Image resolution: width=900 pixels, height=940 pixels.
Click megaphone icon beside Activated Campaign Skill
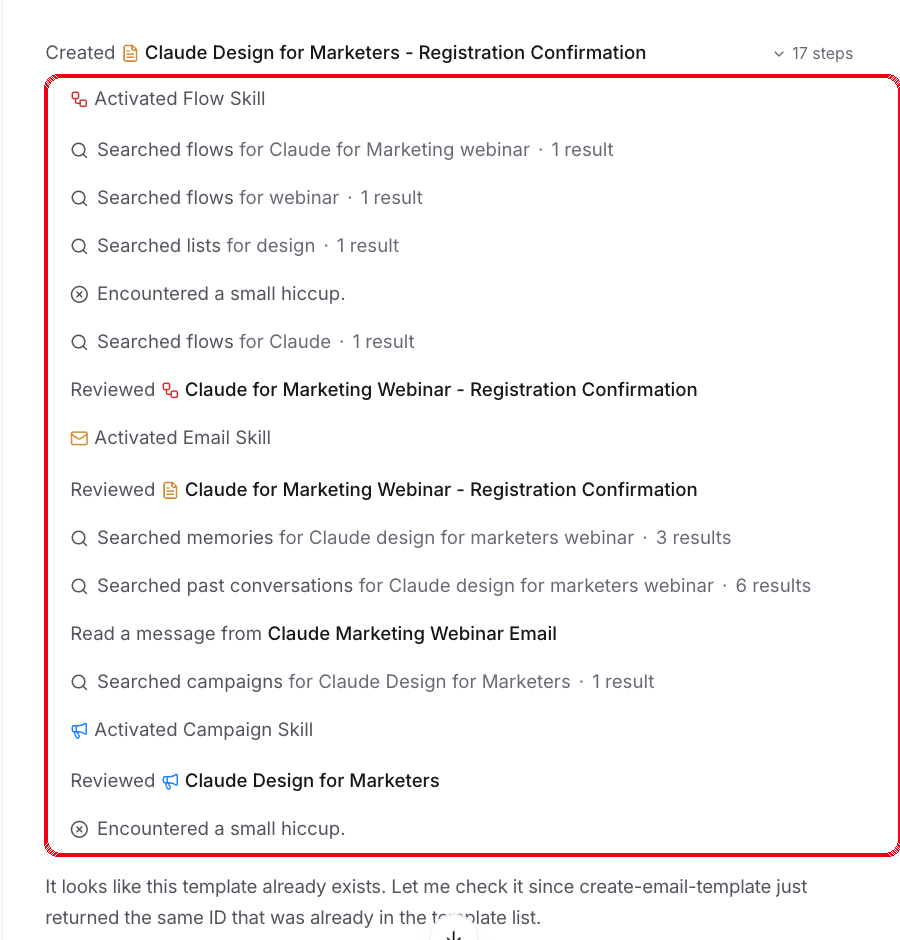click(x=79, y=730)
